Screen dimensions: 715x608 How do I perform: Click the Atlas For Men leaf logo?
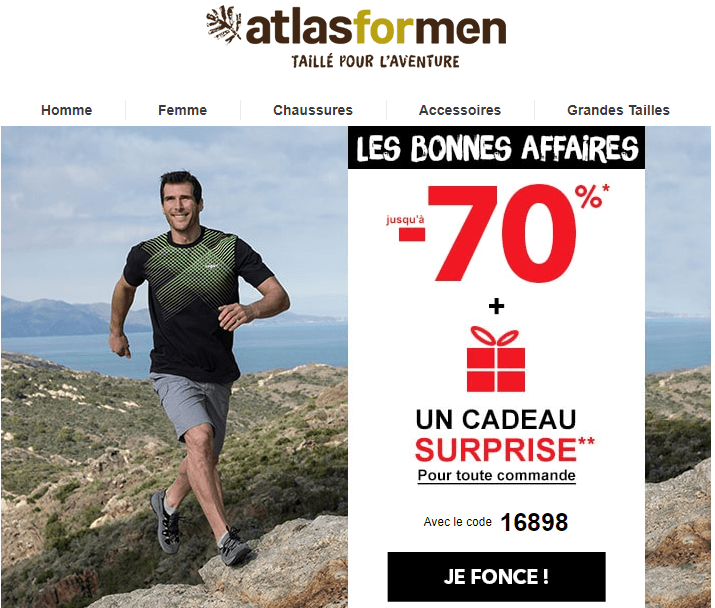coord(223,25)
